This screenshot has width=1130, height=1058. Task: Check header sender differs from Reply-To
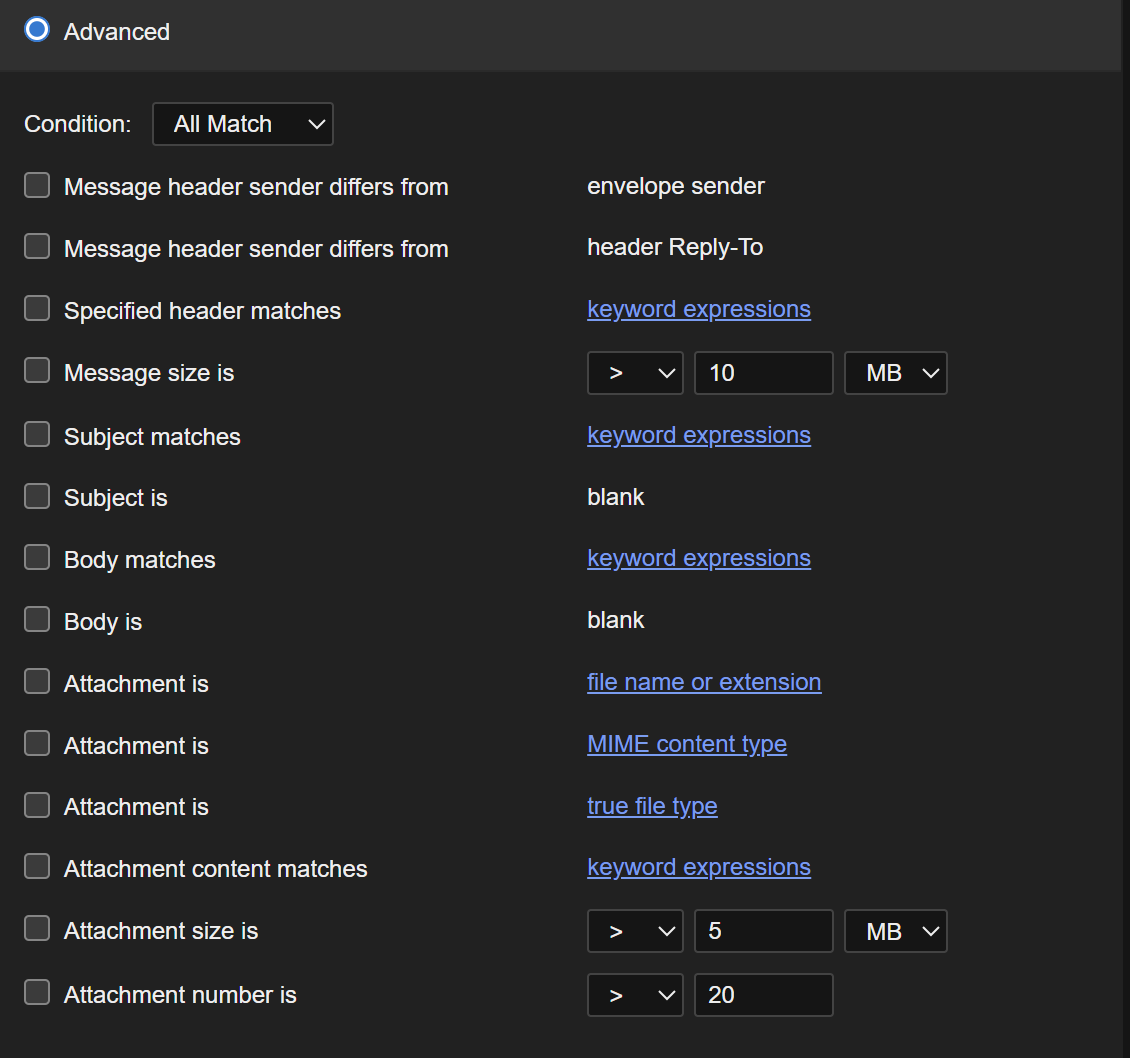click(37, 247)
